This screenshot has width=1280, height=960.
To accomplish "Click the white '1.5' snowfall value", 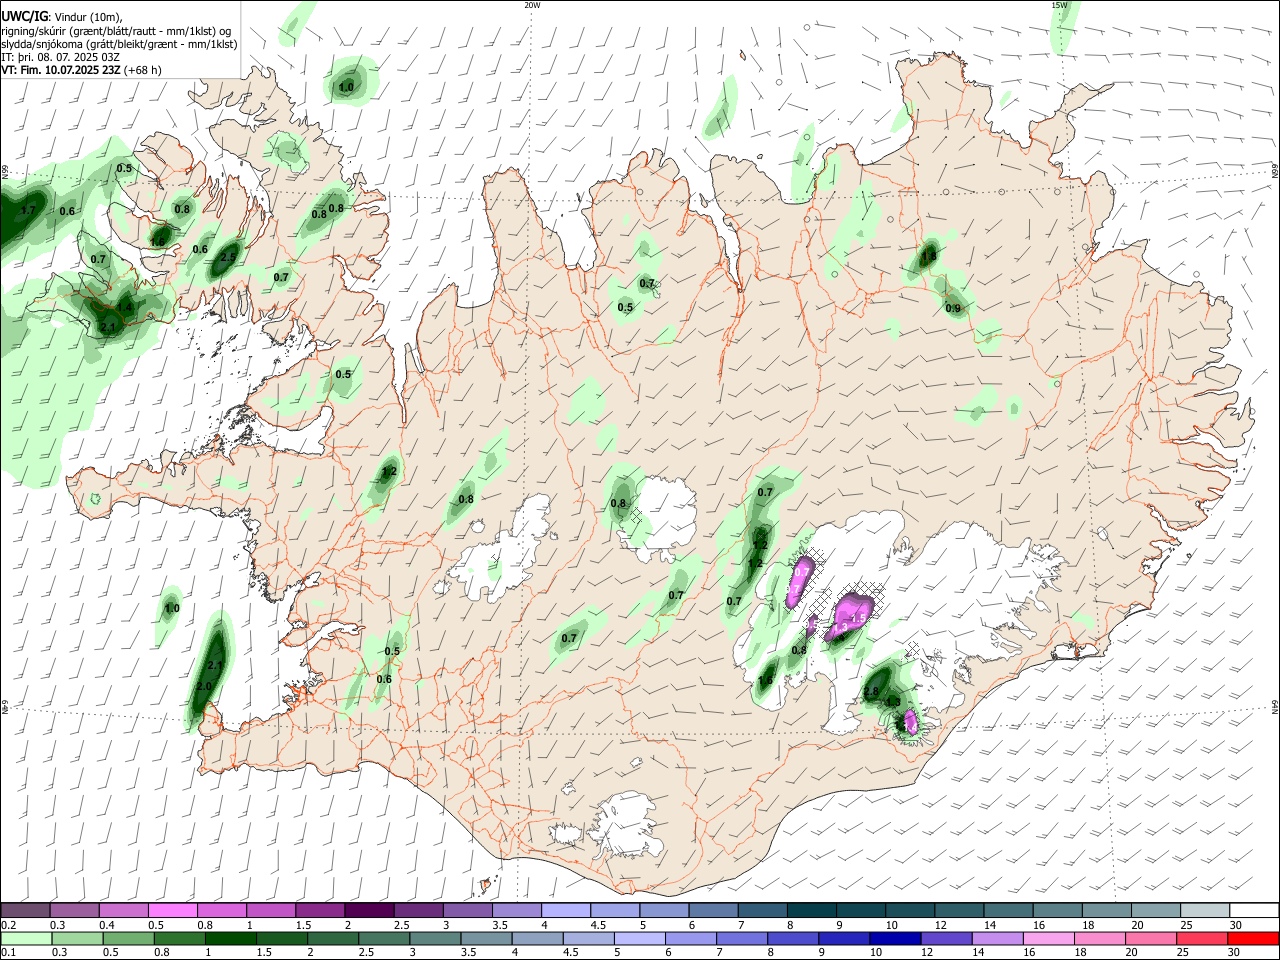I will tap(857, 620).
